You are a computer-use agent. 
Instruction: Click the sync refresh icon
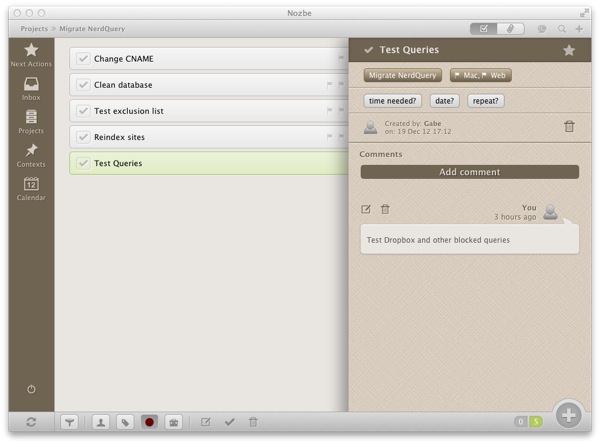(x=31, y=422)
